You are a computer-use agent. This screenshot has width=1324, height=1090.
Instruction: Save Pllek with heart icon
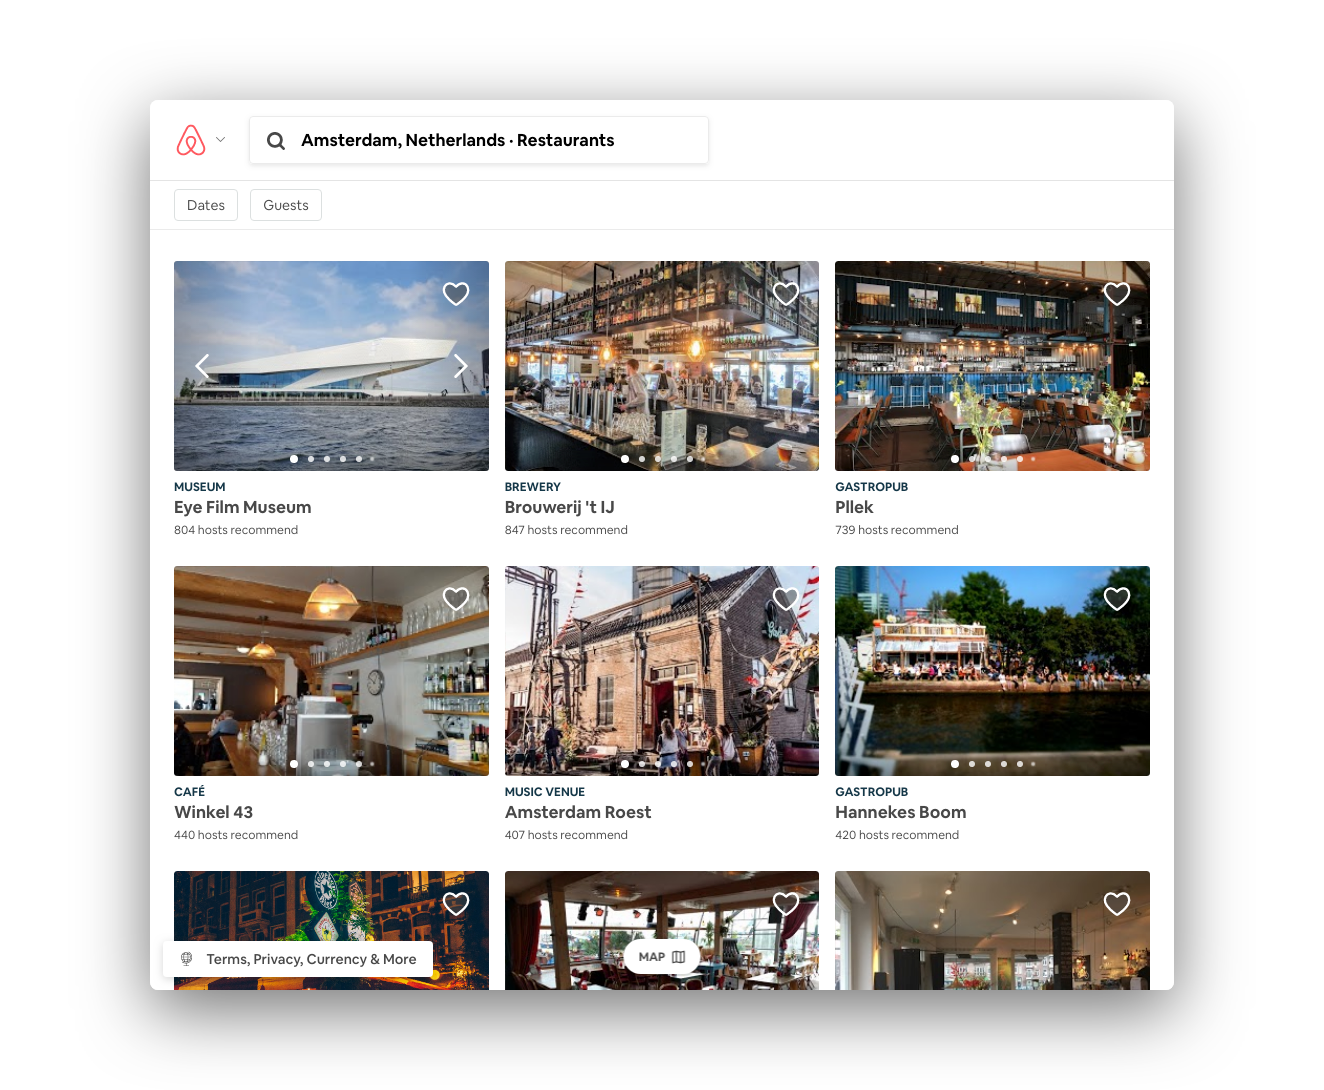[1117, 294]
